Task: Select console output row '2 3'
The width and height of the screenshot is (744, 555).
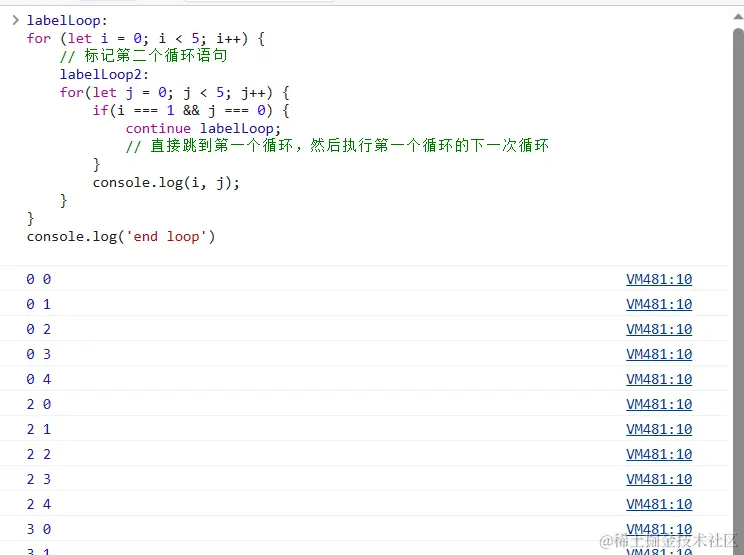Action: [364, 479]
